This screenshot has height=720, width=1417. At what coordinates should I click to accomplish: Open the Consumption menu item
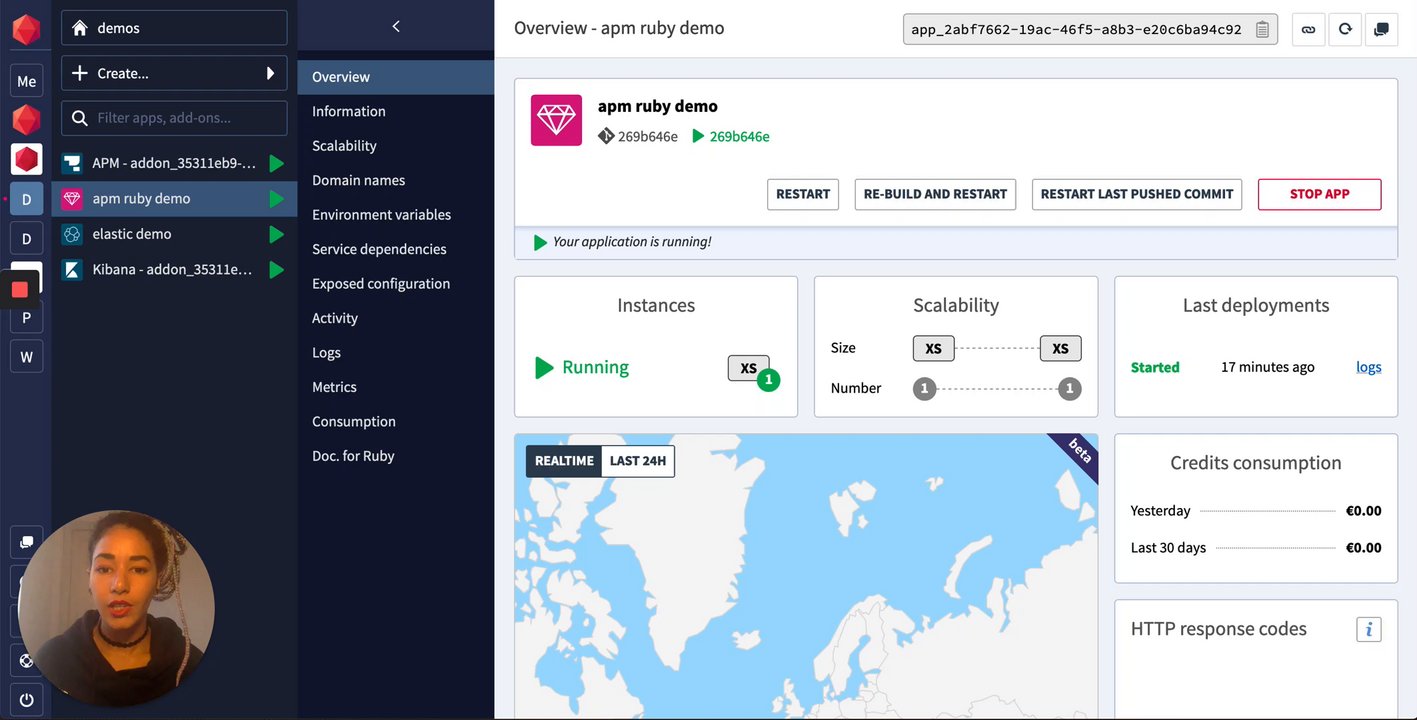[396, 422]
